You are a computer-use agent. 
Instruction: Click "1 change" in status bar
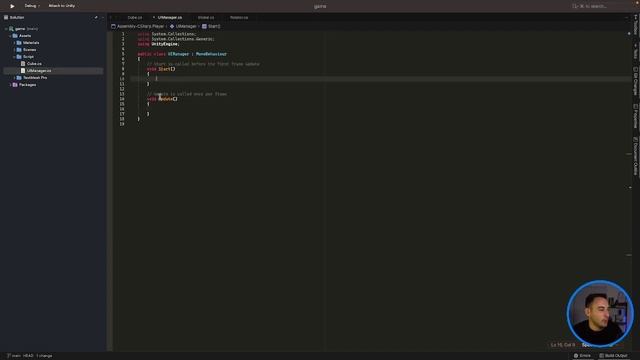click(x=44, y=356)
